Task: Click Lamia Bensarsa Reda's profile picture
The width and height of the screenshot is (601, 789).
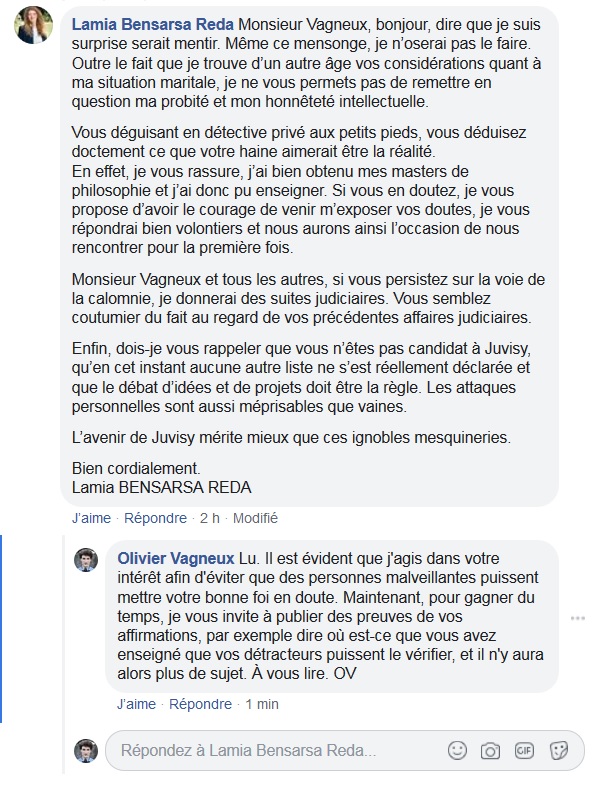Action: tap(34, 25)
